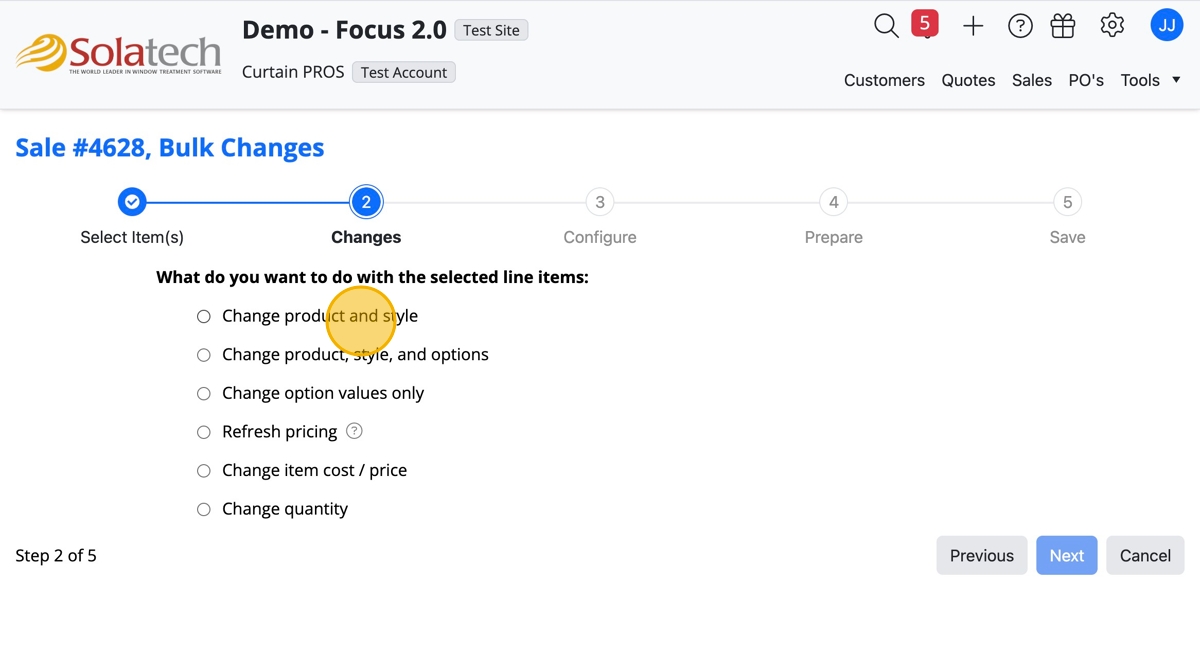Select the Change item cost / price radio

coord(204,471)
